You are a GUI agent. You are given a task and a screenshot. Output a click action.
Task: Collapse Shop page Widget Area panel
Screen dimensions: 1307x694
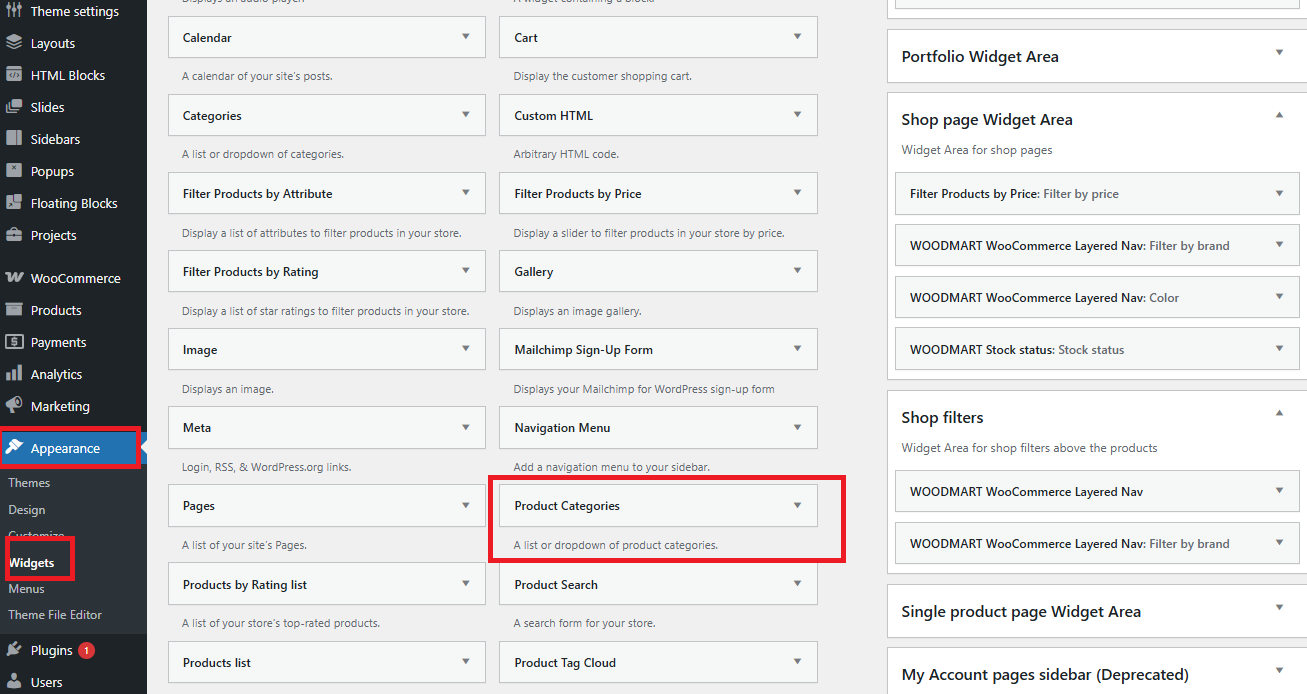[1279, 116]
